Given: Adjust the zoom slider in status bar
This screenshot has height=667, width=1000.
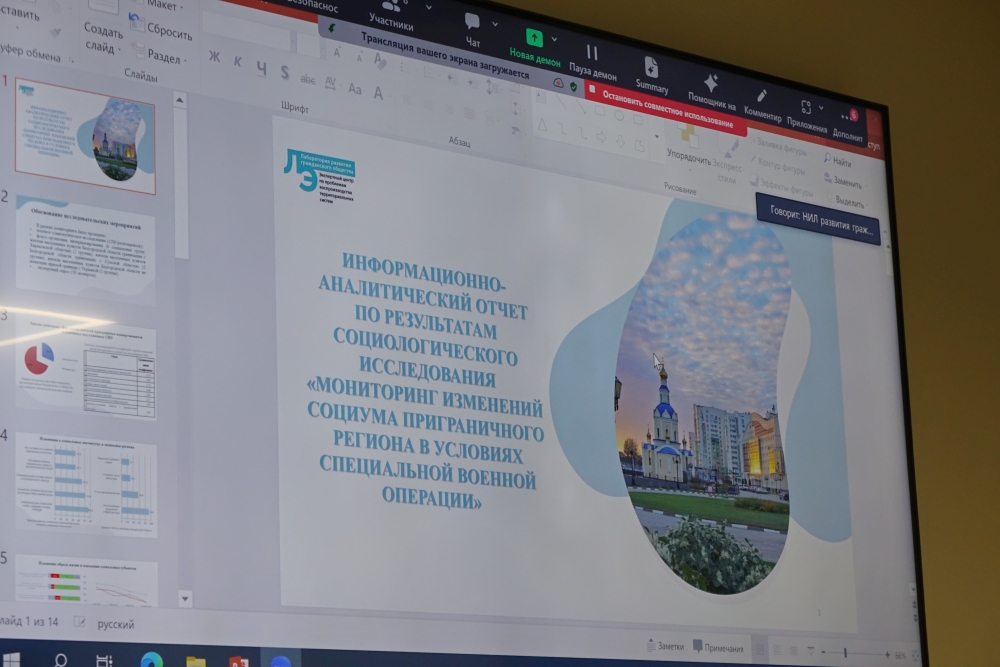Looking at the screenshot, I should 846,654.
